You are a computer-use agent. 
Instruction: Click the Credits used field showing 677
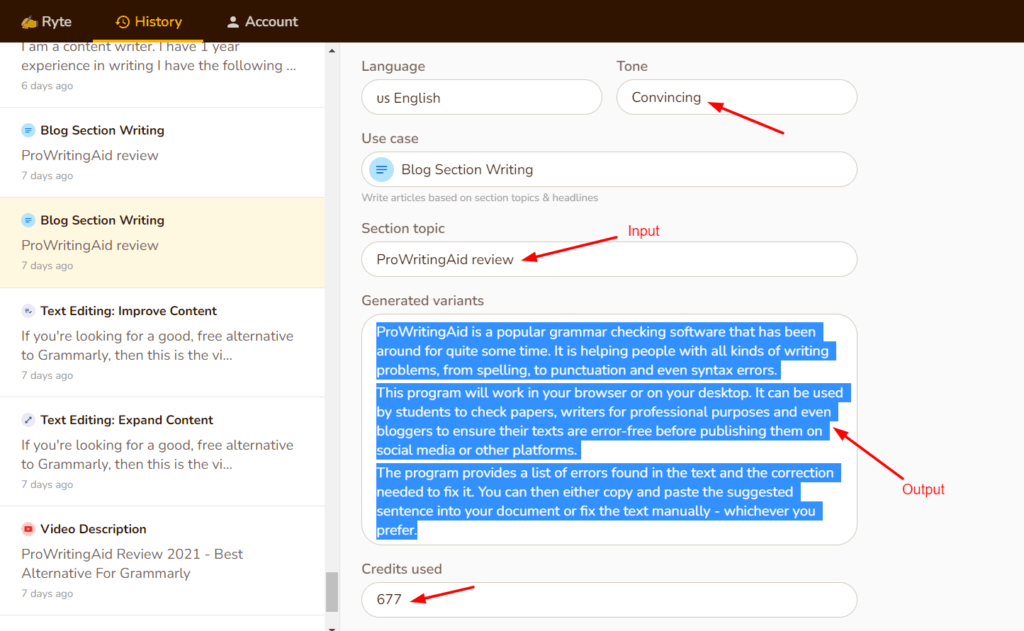pyautogui.click(x=608, y=599)
